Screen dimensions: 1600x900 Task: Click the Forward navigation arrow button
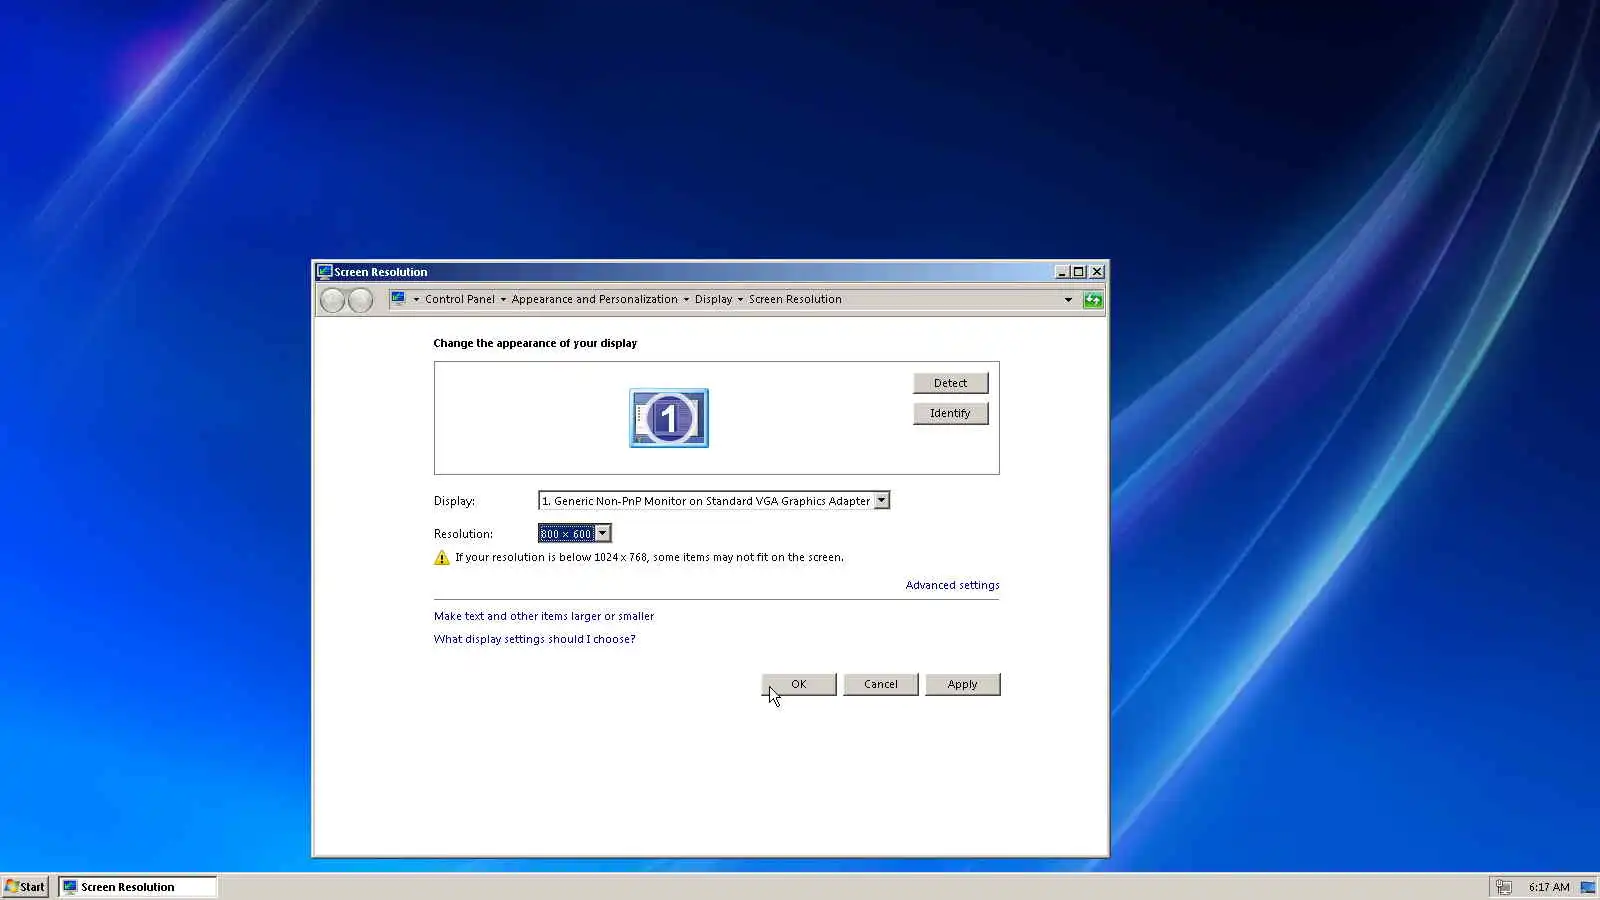tap(360, 300)
